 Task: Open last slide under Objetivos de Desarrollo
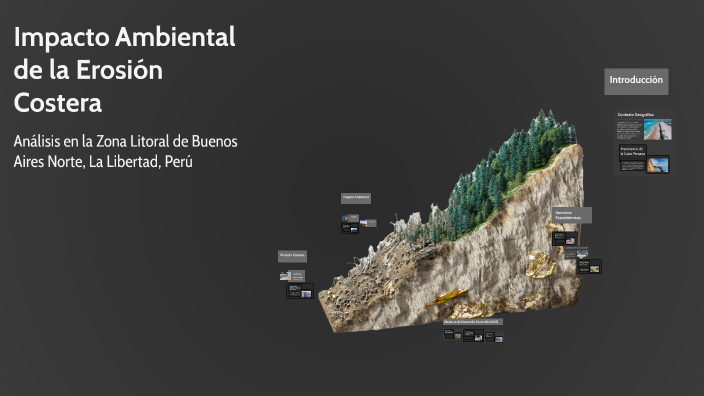(494, 337)
